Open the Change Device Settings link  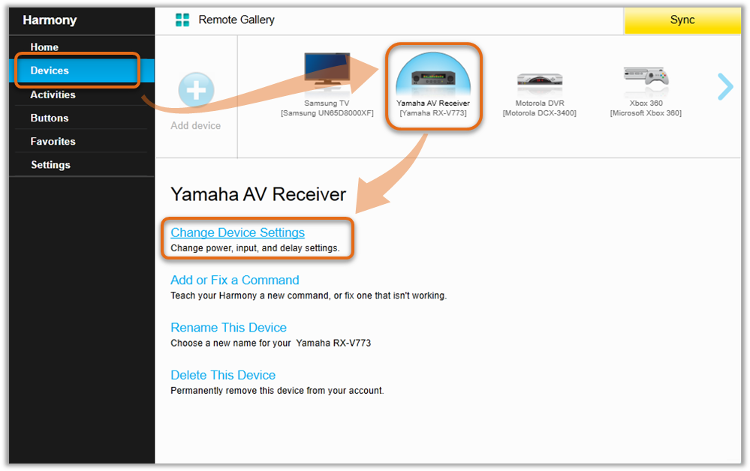238,232
